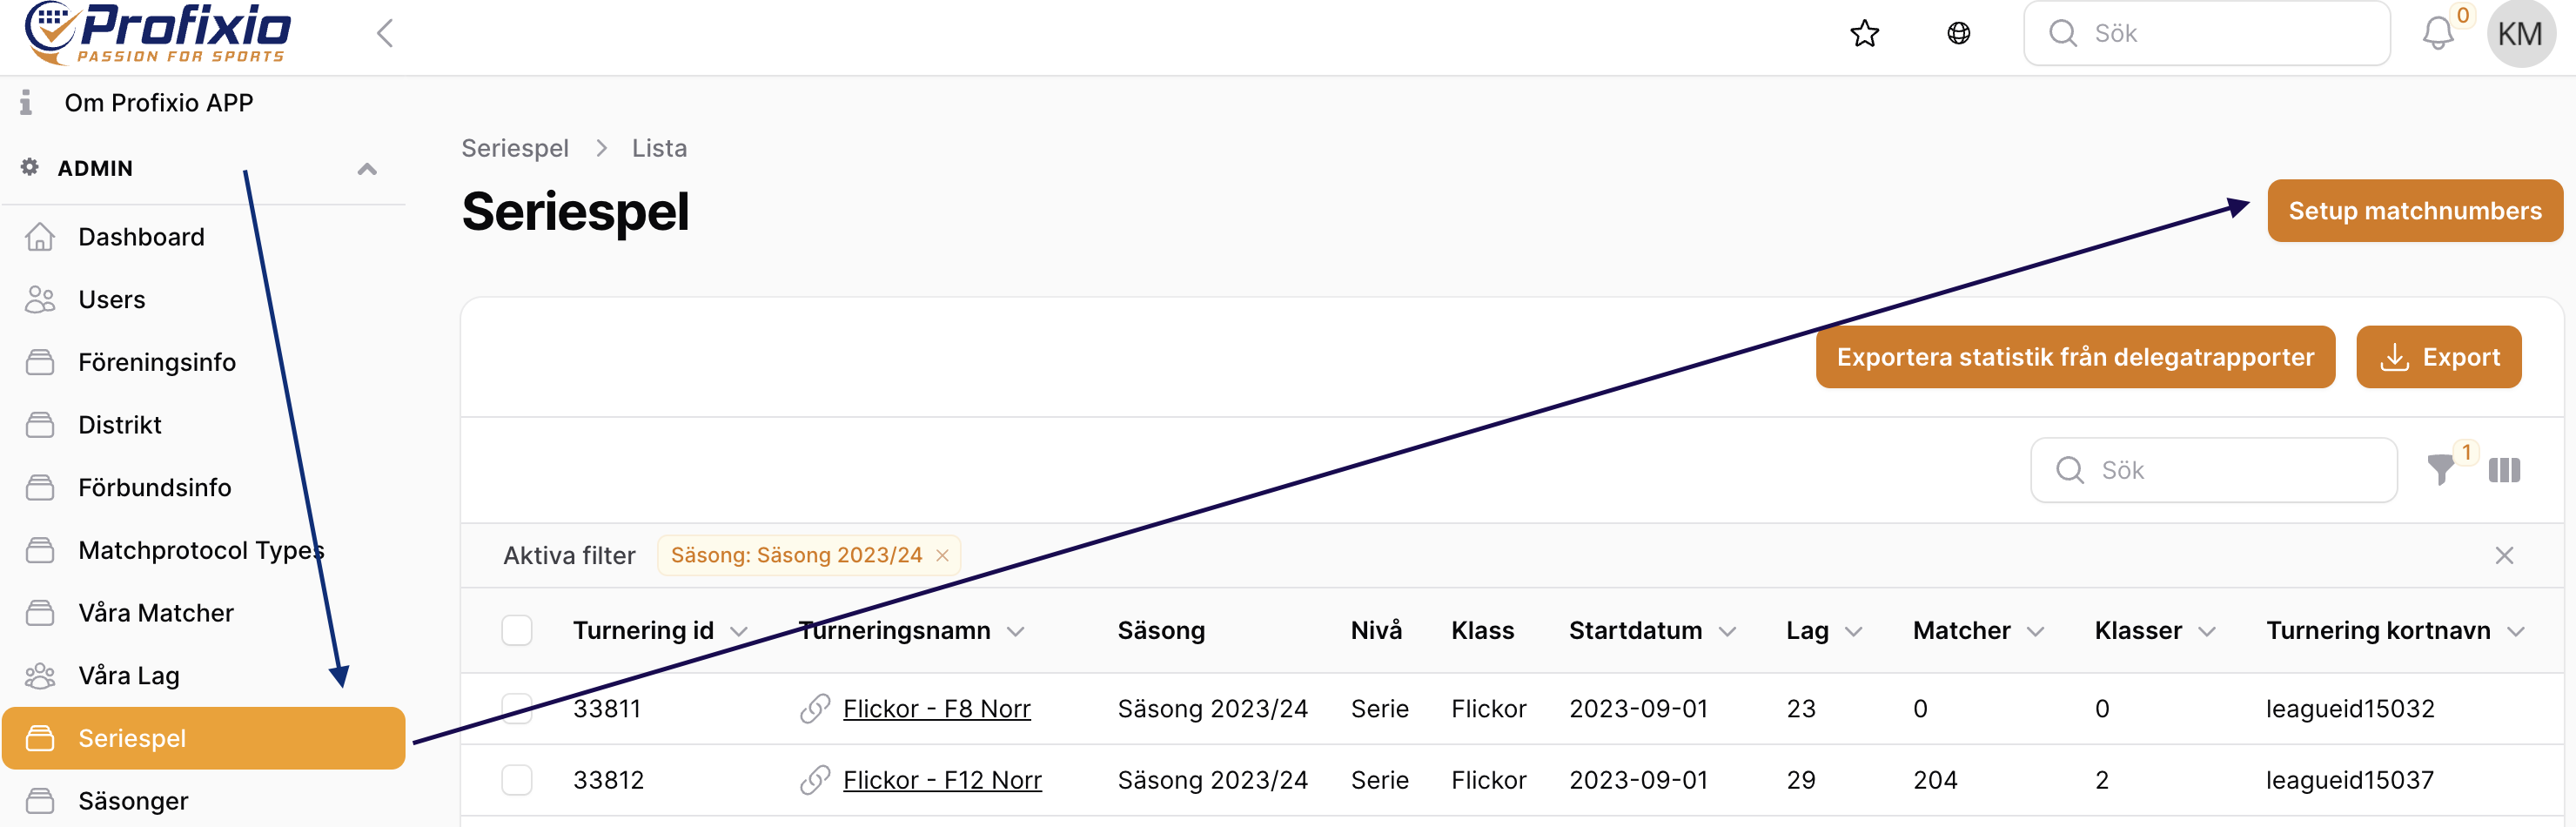Screen dimensions: 2576x827
Task: Open the KM user avatar
Action: tap(2520, 34)
